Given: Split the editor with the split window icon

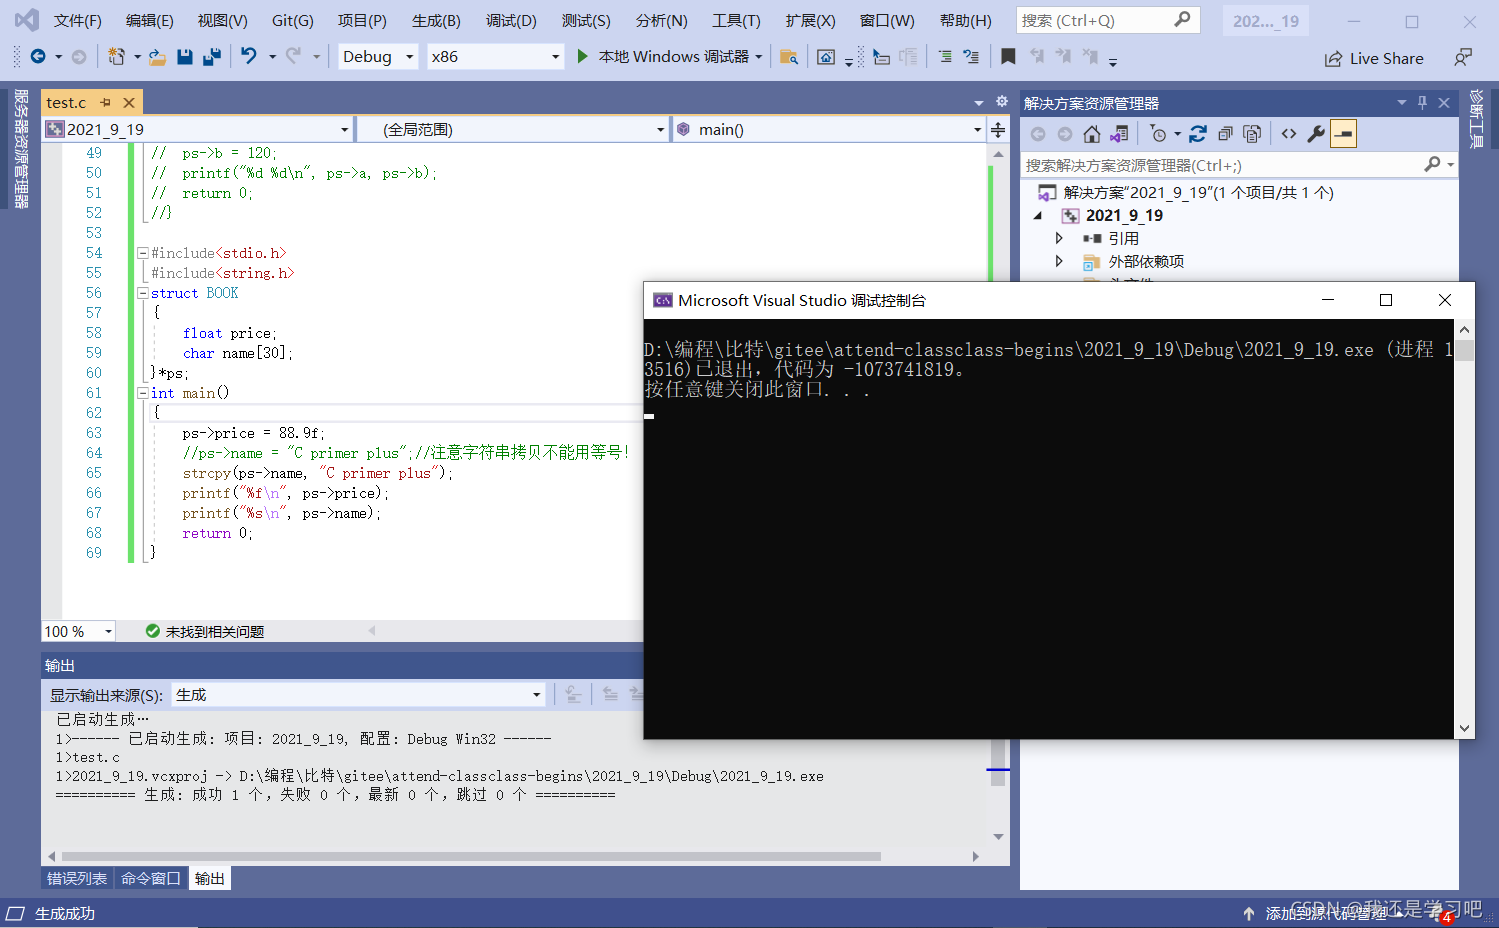Looking at the screenshot, I should click(x=998, y=130).
